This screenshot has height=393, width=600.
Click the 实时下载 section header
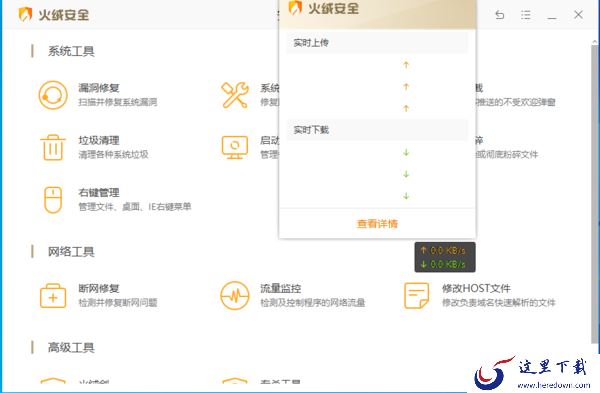click(x=377, y=130)
